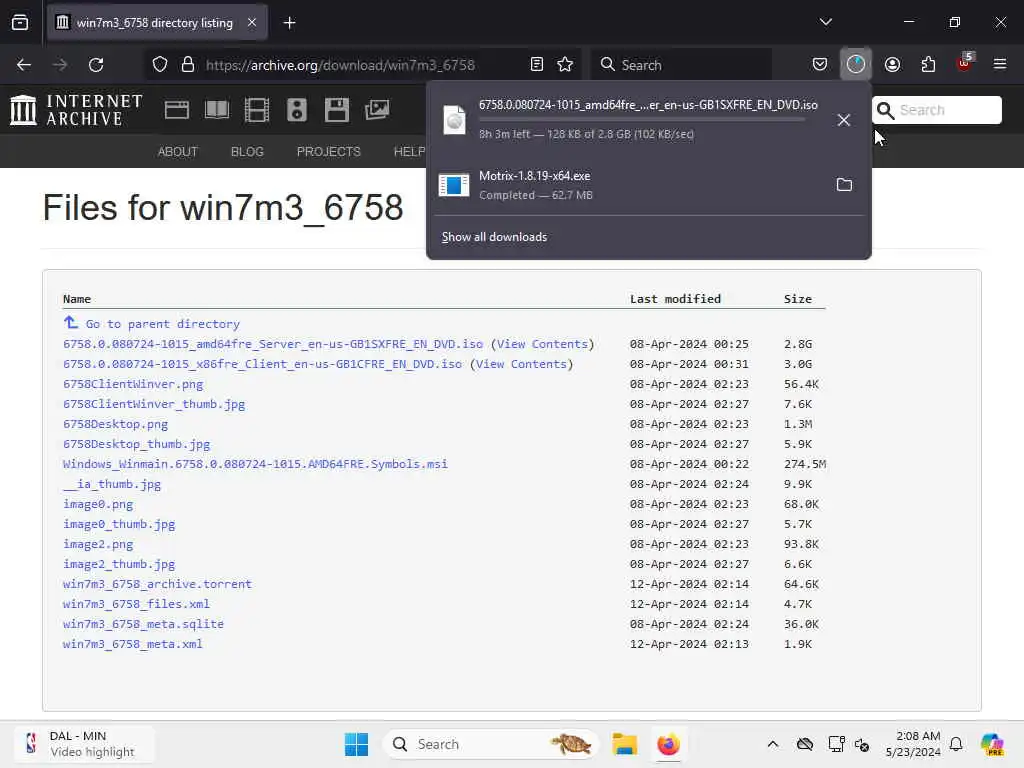This screenshot has height=768, width=1024.
Task: Open the Firefox account icon
Action: pos(892,65)
